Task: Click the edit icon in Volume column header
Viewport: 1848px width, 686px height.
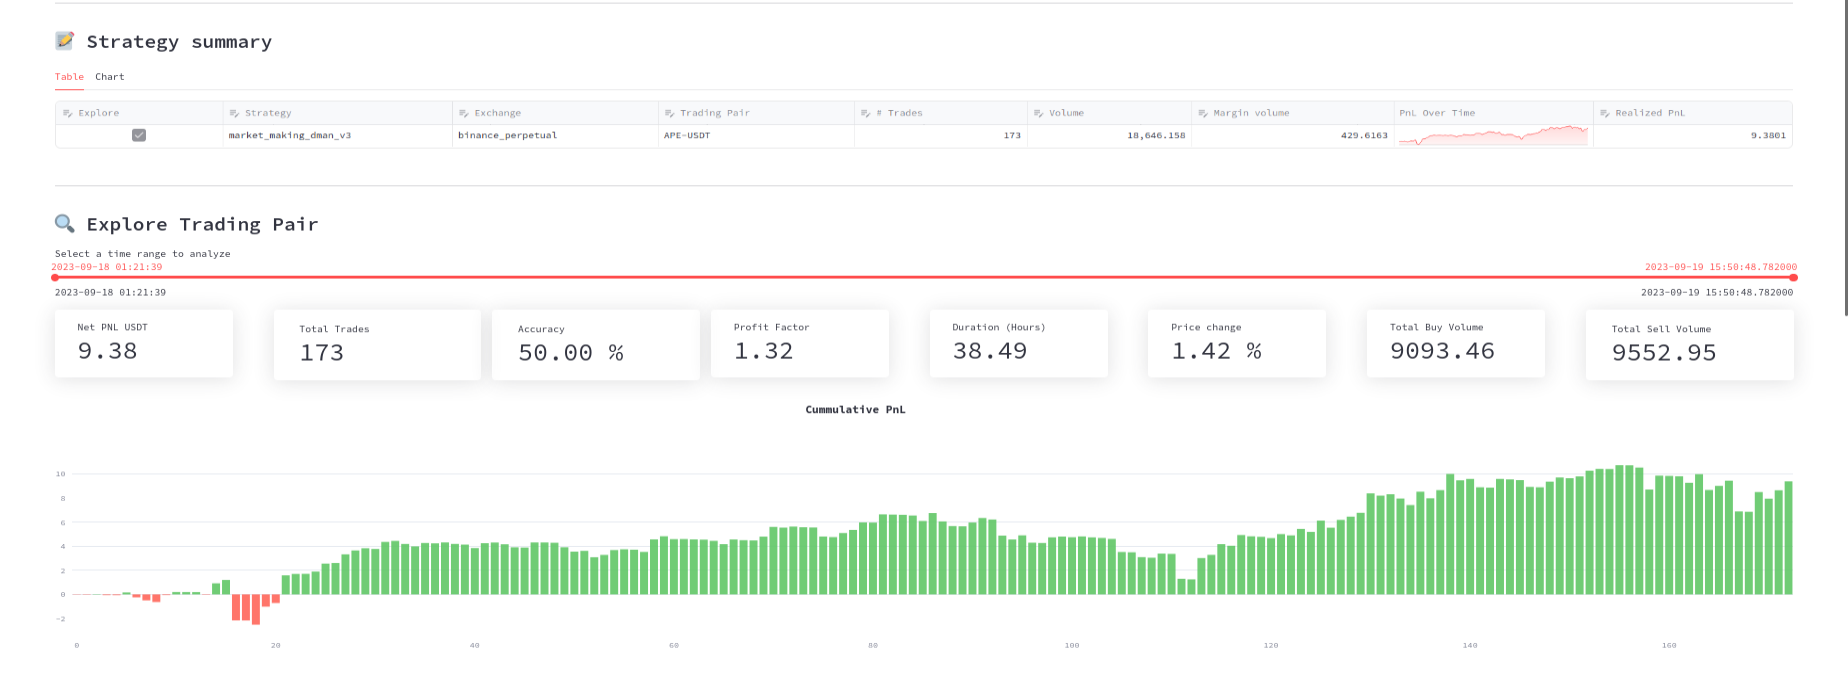Action: click(1039, 113)
